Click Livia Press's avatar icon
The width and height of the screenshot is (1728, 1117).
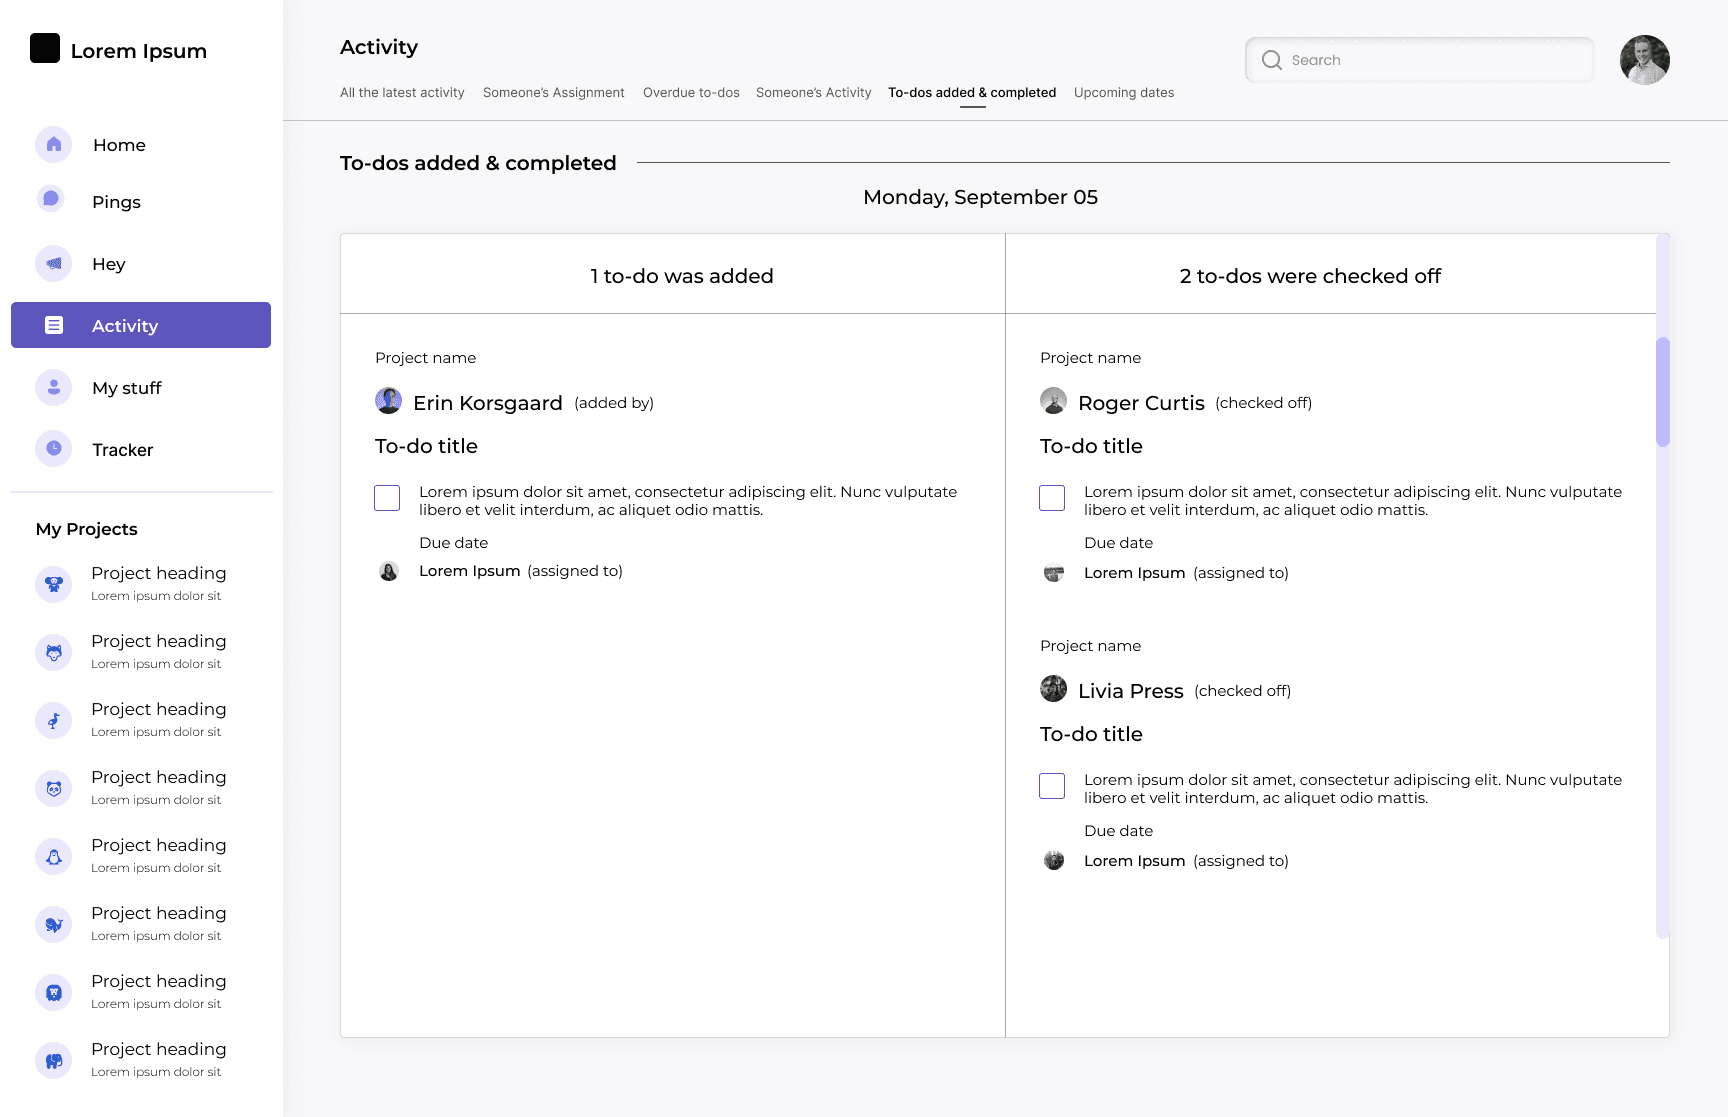click(1053, 689)
